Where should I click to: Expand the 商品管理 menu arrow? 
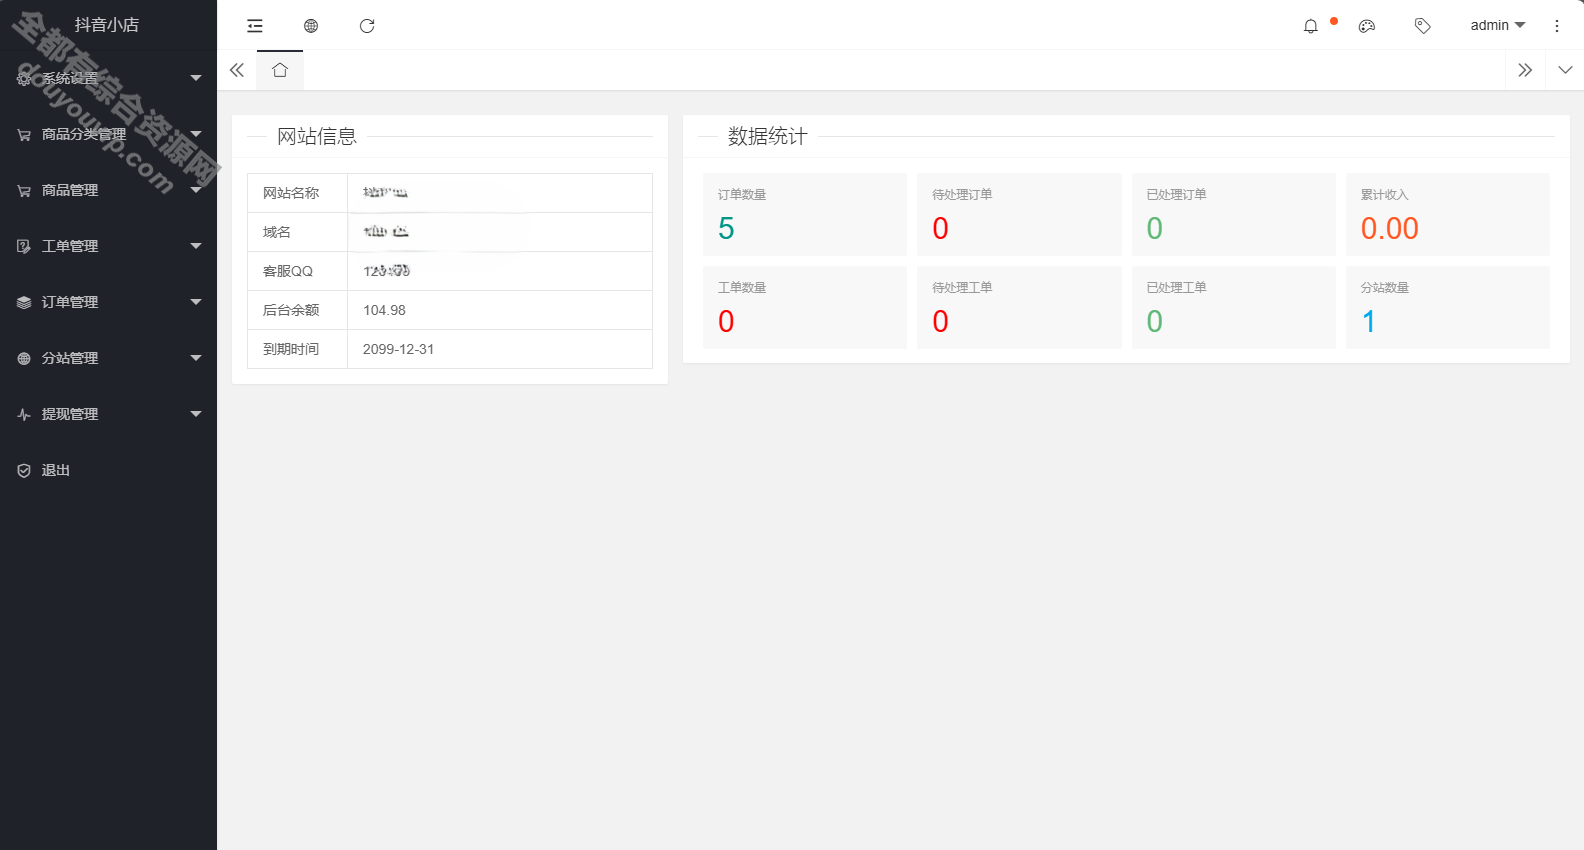click(x=196, y=190)
